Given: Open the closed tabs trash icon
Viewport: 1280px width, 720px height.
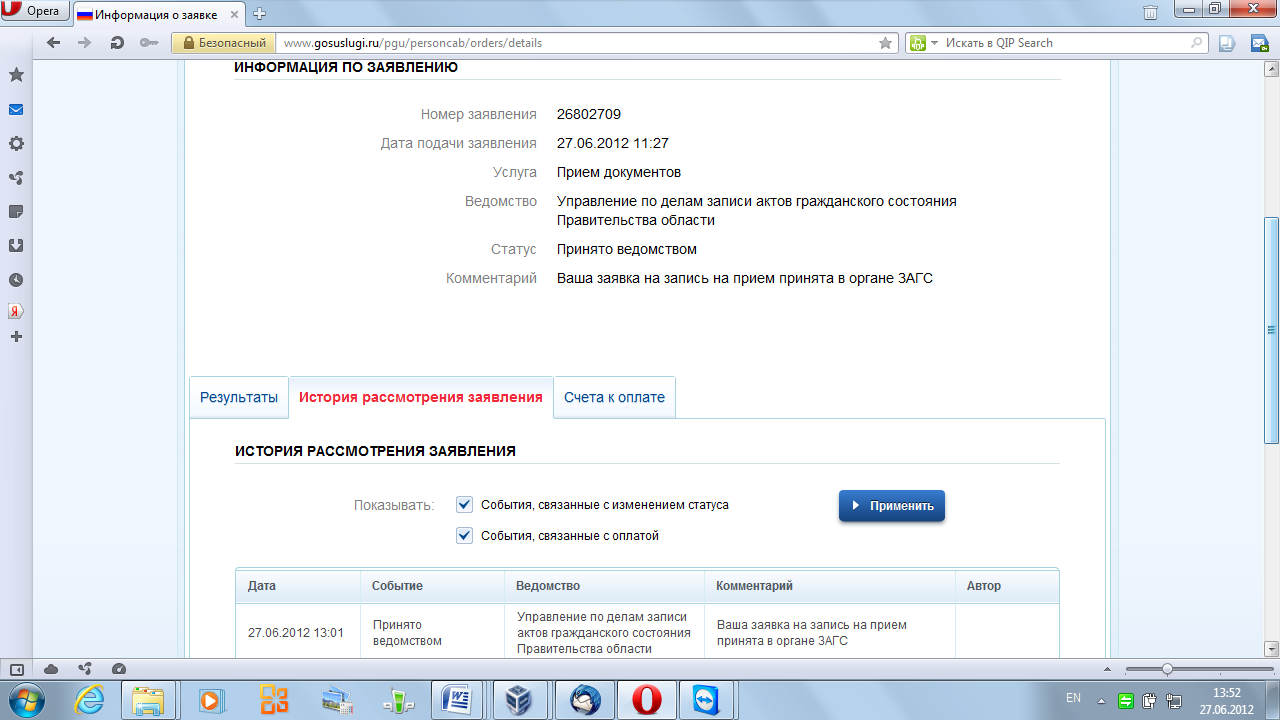Looking at the screenshot, I should pyautogui.click(x=1151, y=12).
